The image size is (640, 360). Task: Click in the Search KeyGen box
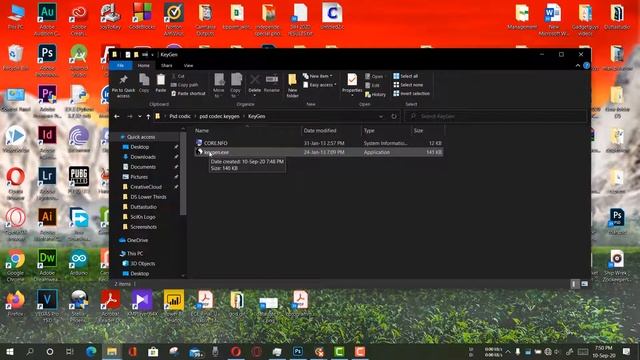coord(496,116)
